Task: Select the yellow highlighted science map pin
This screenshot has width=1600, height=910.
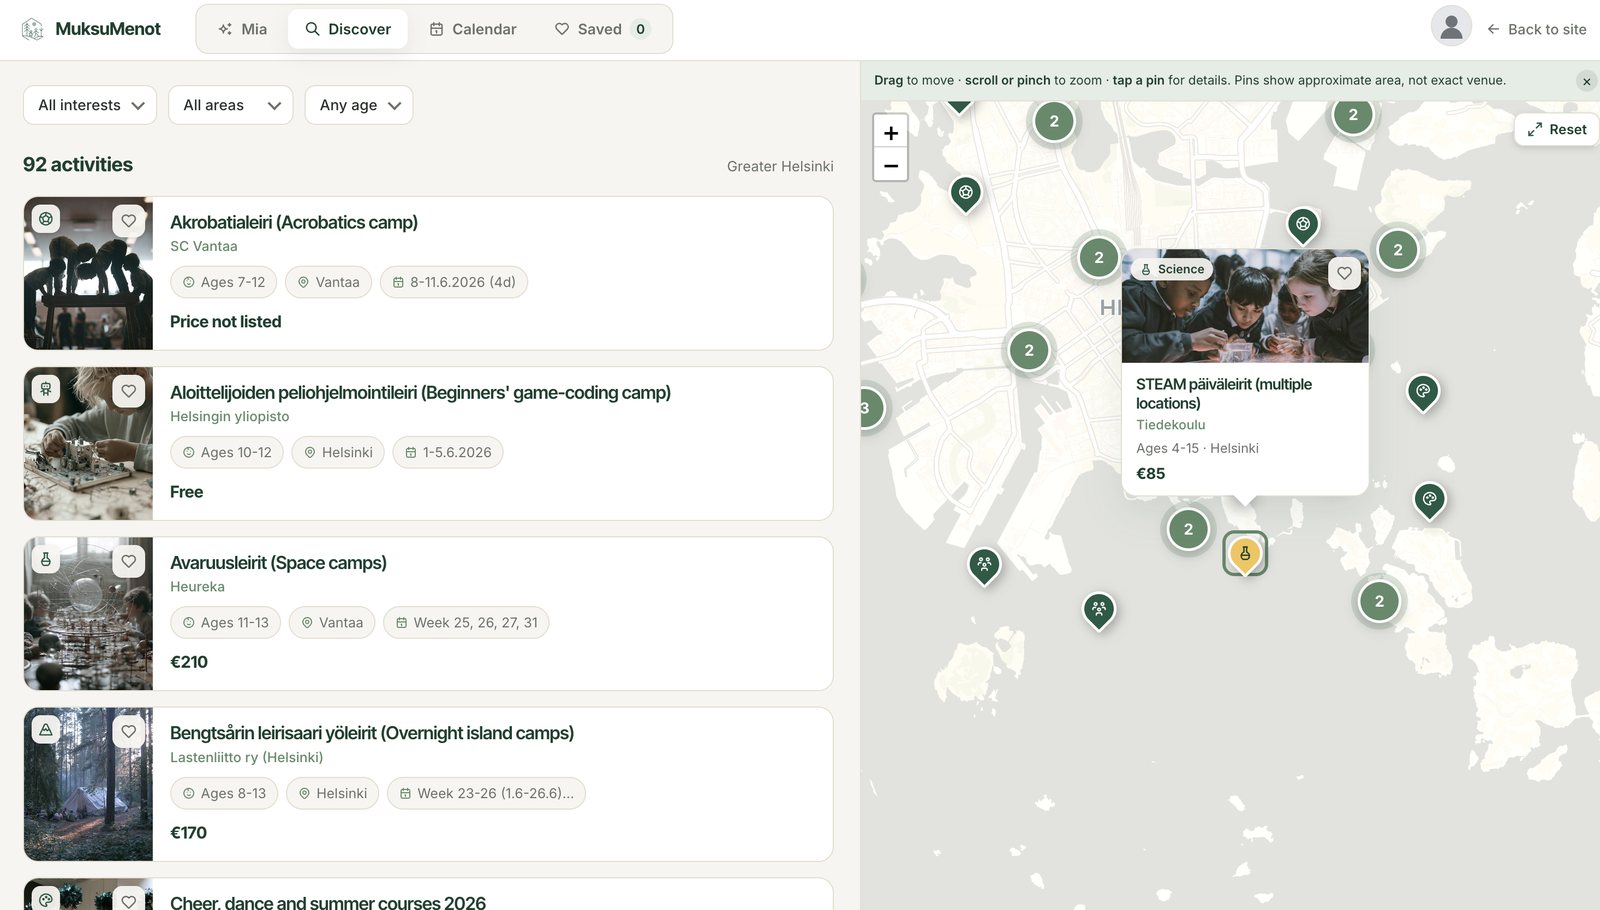Action: (x=1245, y=553)
